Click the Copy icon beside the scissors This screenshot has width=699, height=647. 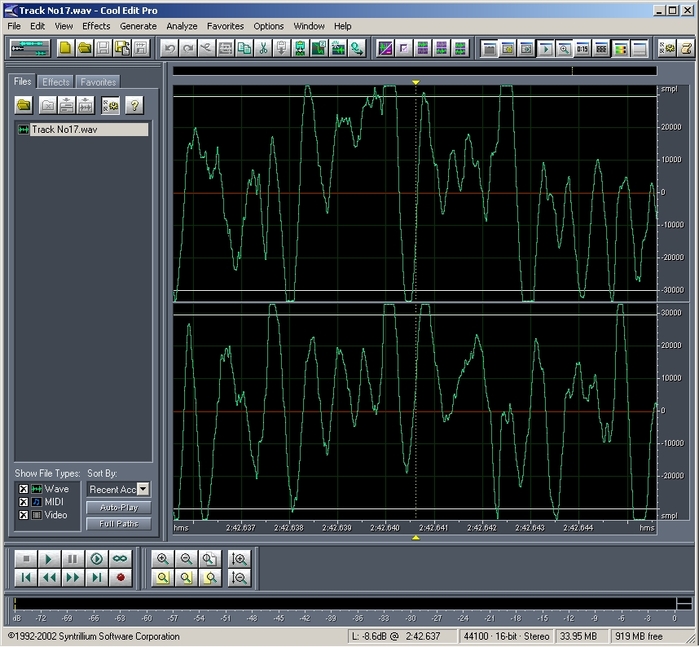coord(244,48)
